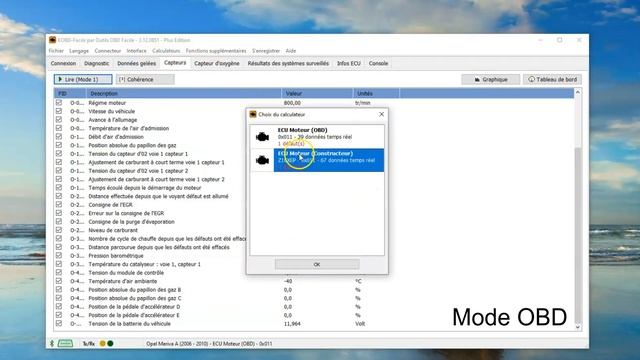Toggle the Pression barométrique checkbox

pyautogui.click(x=59, y=256)
